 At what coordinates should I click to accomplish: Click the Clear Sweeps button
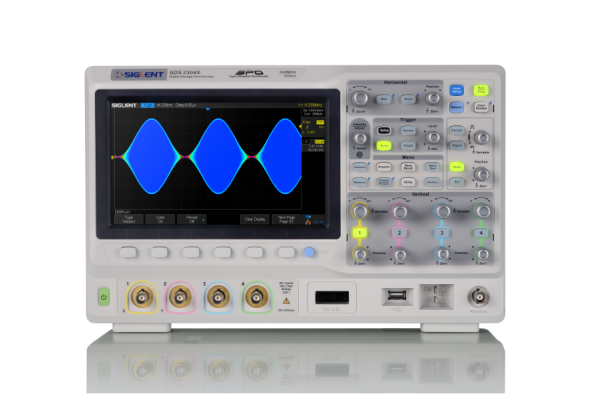pyautogui.click(x=481, y=107)
